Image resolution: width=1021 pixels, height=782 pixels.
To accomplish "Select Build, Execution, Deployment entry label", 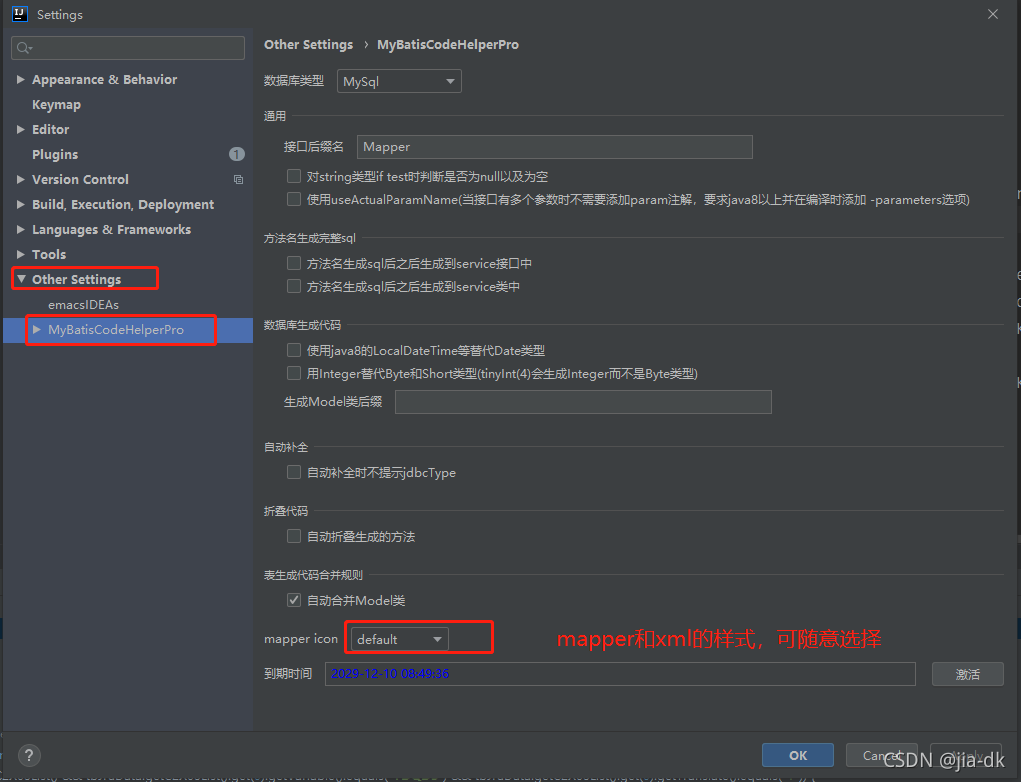I will [123, 204].
